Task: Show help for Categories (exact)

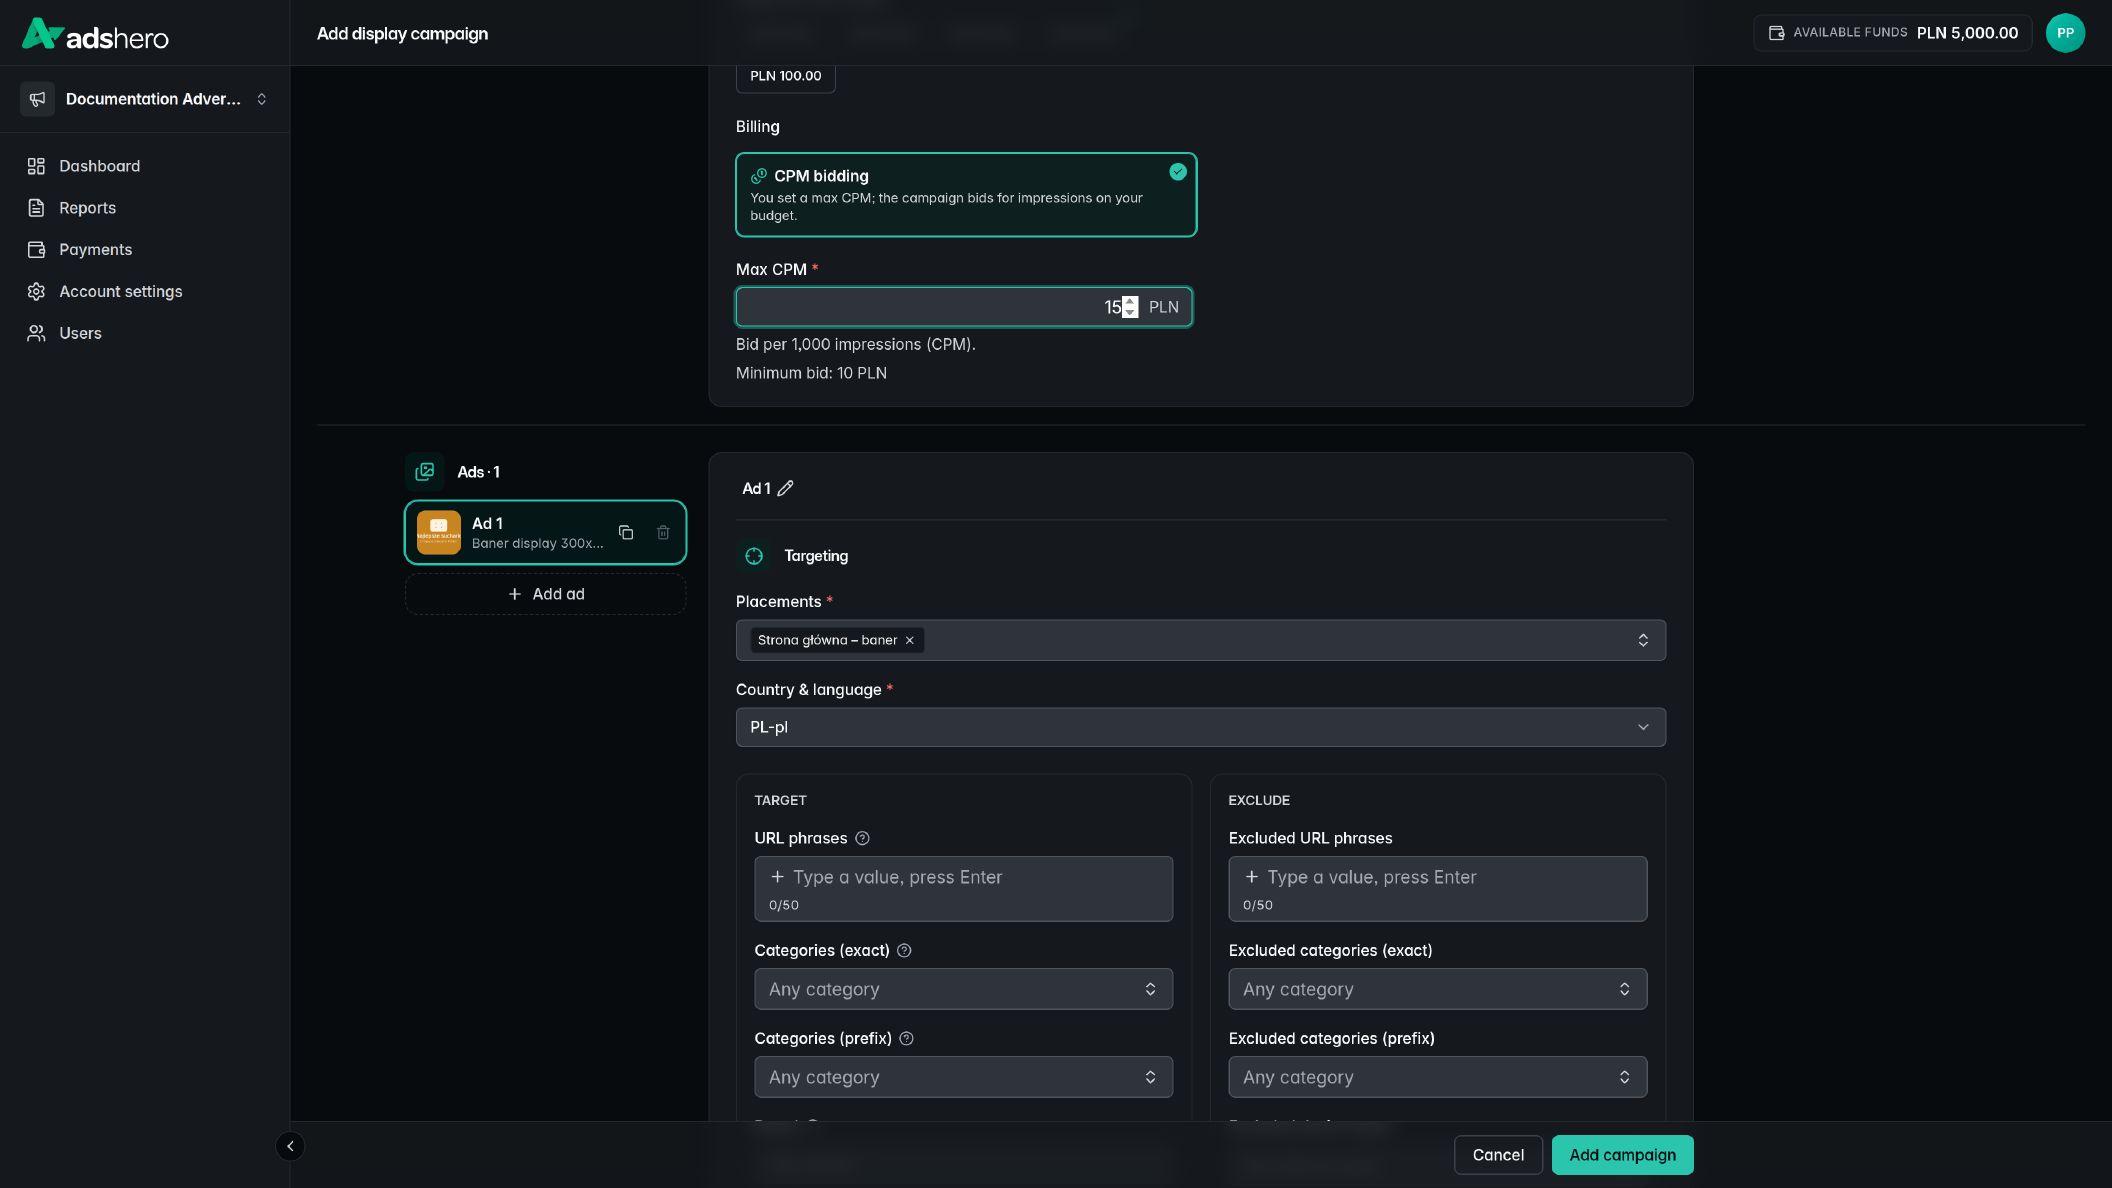Action: point(904,950)
